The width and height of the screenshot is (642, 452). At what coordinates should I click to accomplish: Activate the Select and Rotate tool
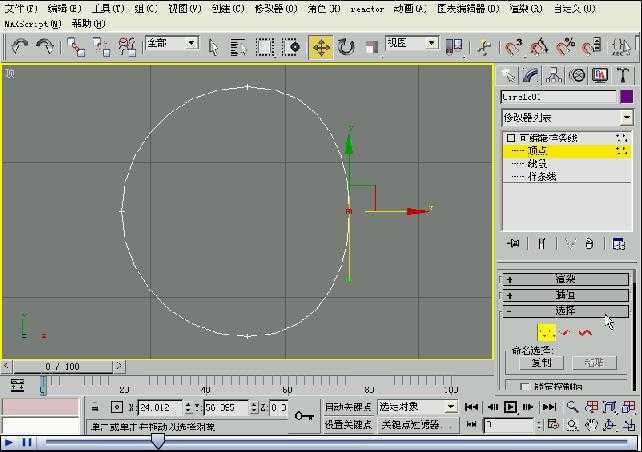(x=346, y=47)
